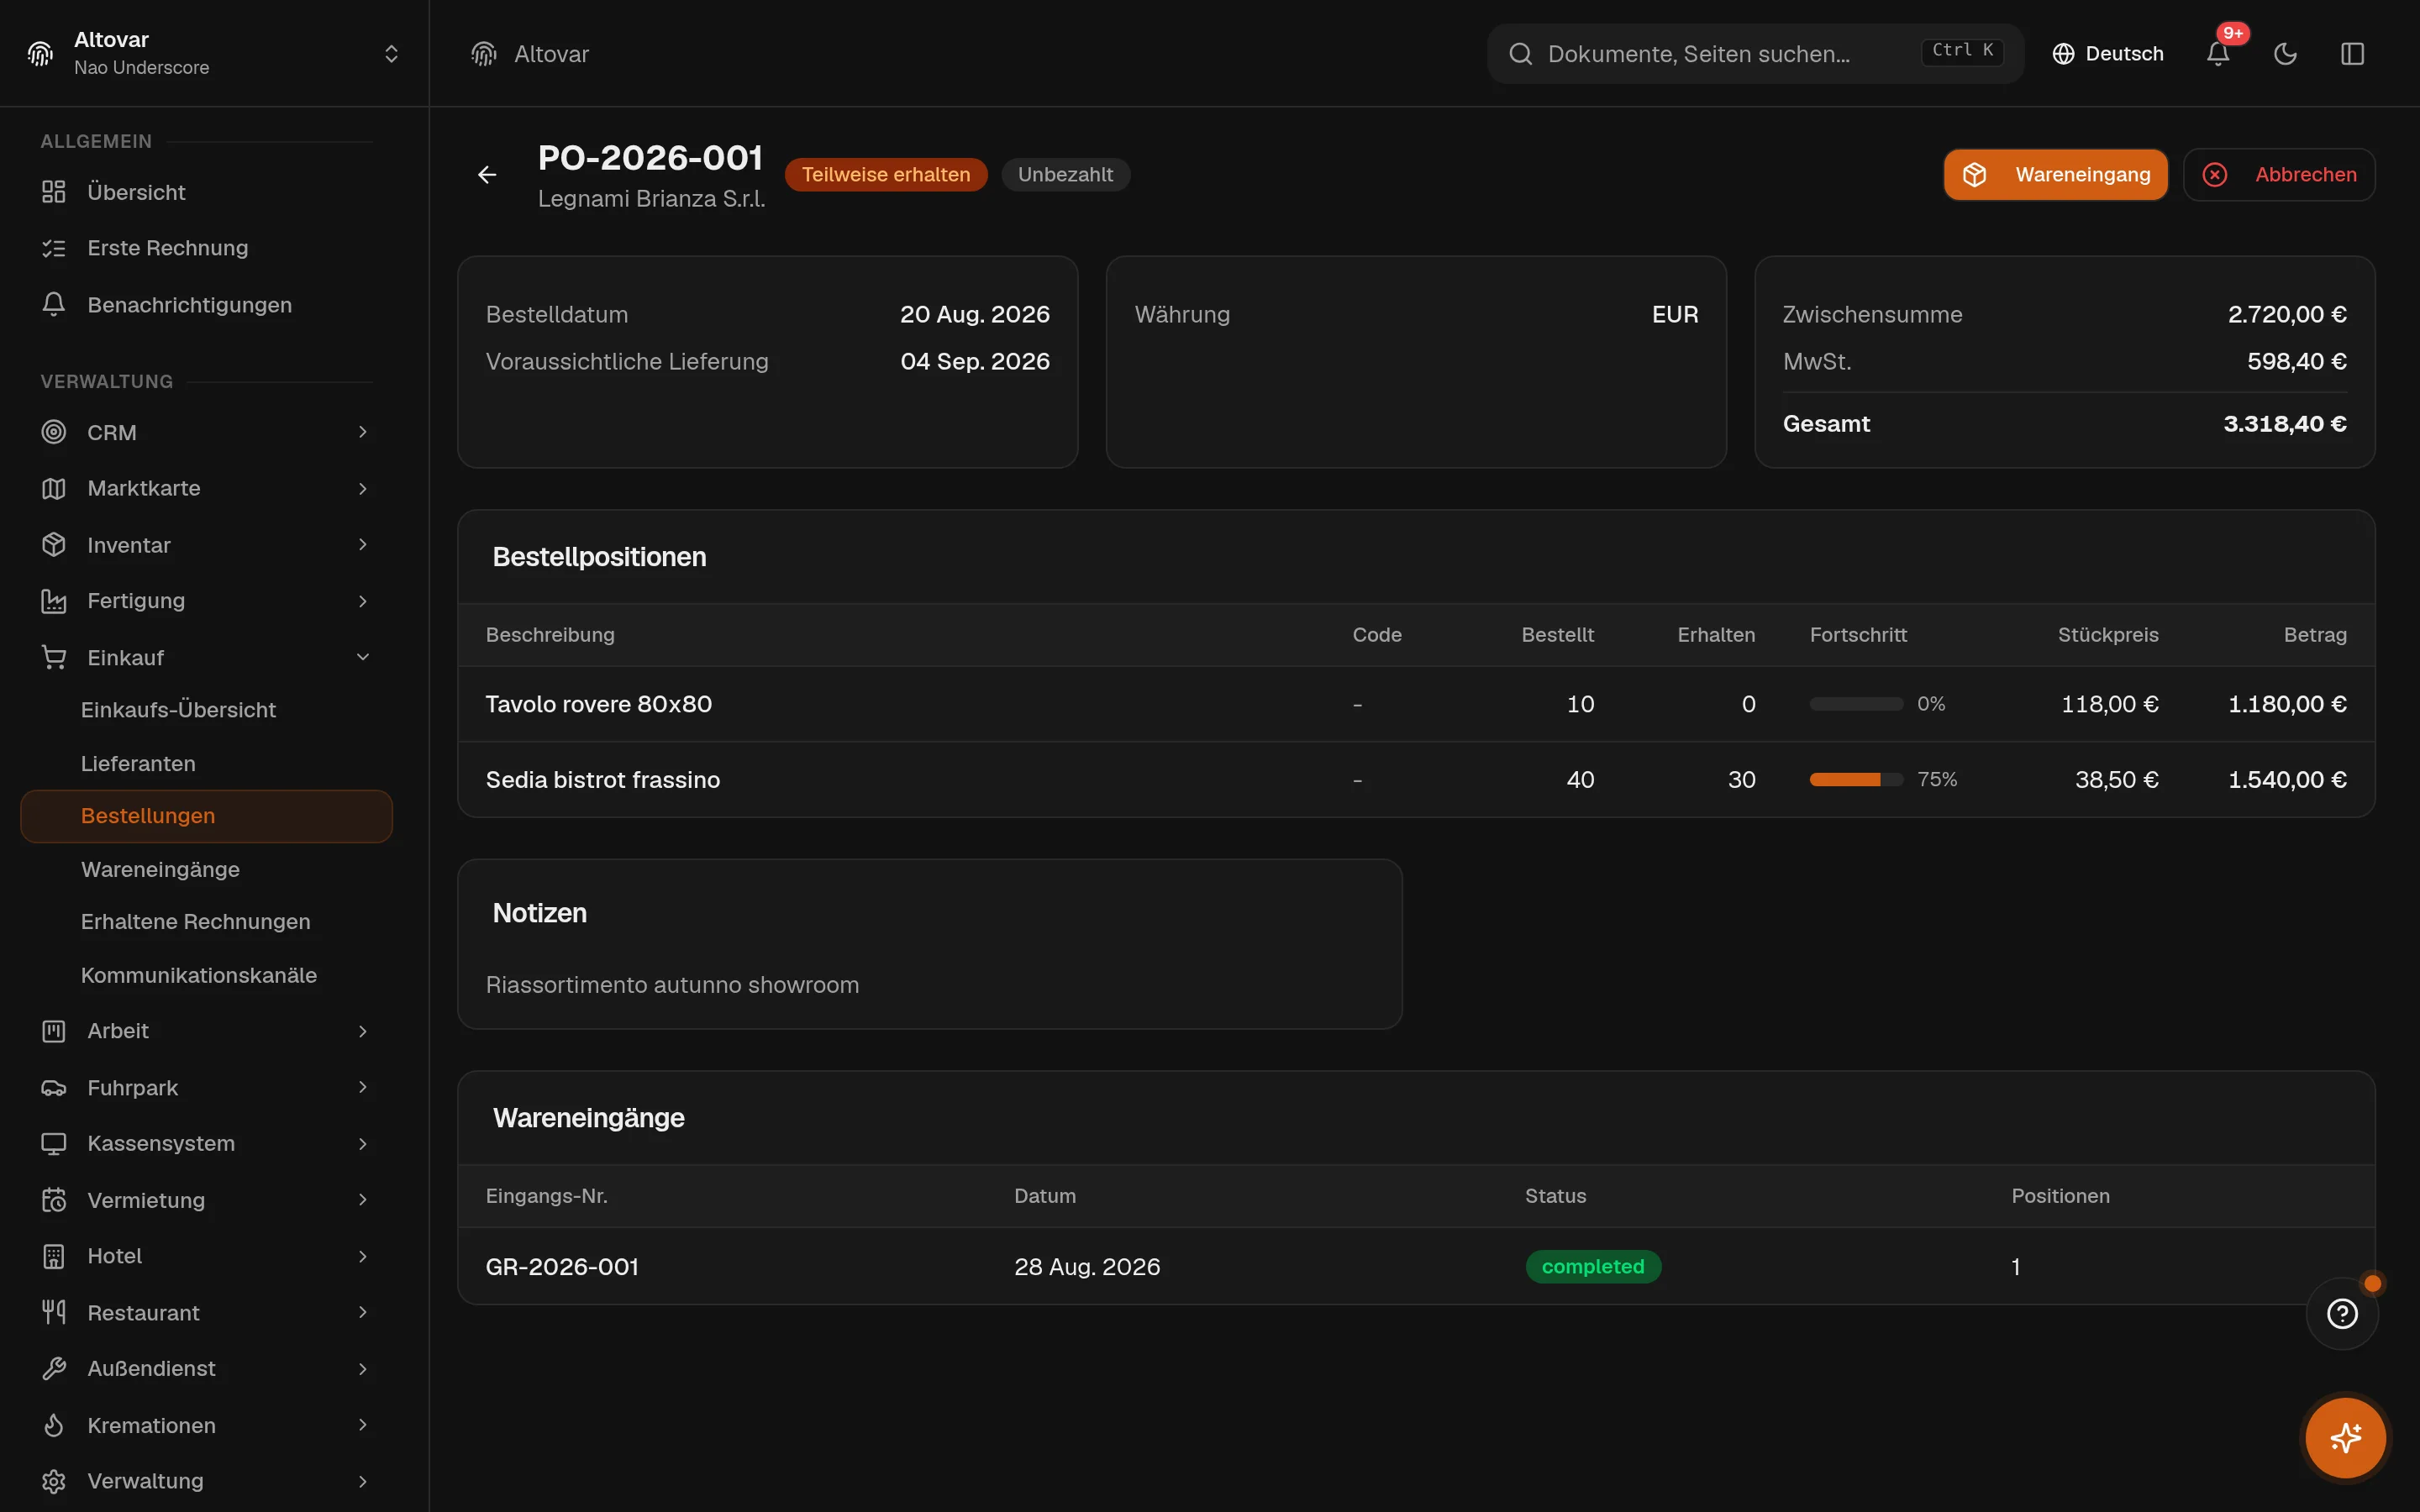Expand the Inventar section chevron
The width and height of the screenshot is (2420, 1512).
pos(363,544)
